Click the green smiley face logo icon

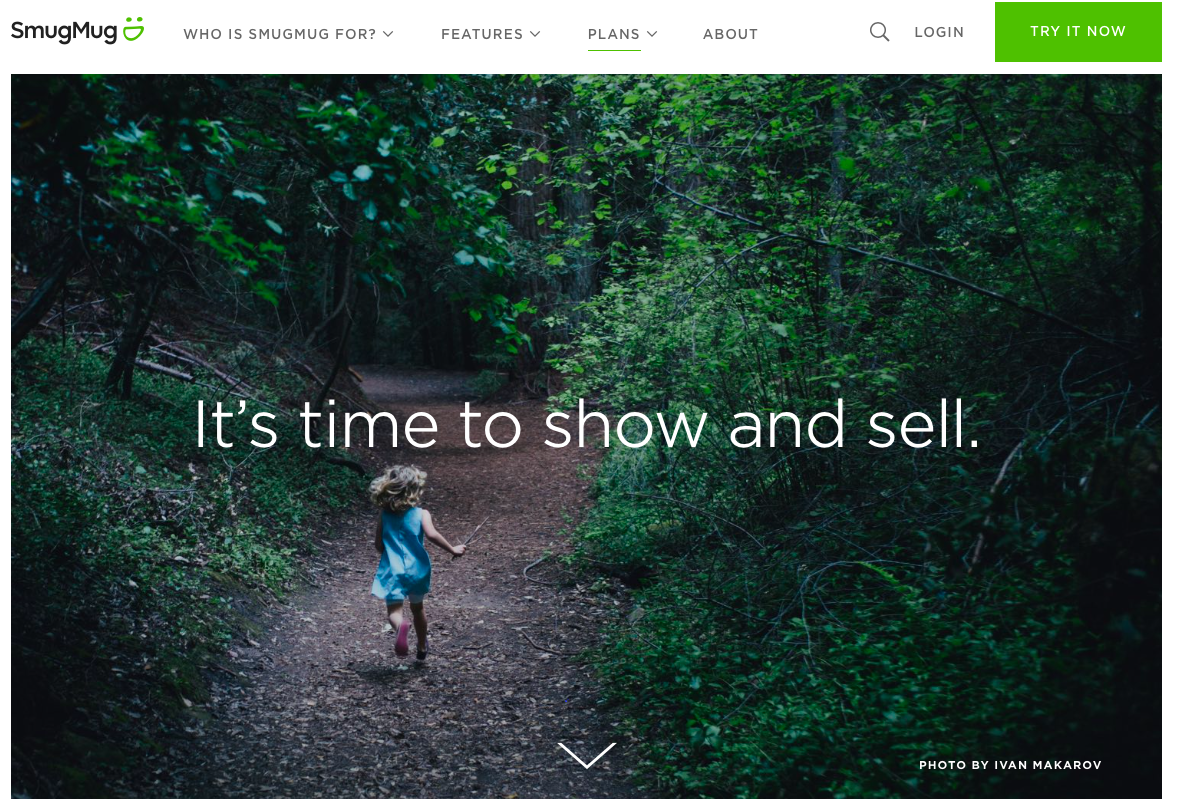point(134,29)
